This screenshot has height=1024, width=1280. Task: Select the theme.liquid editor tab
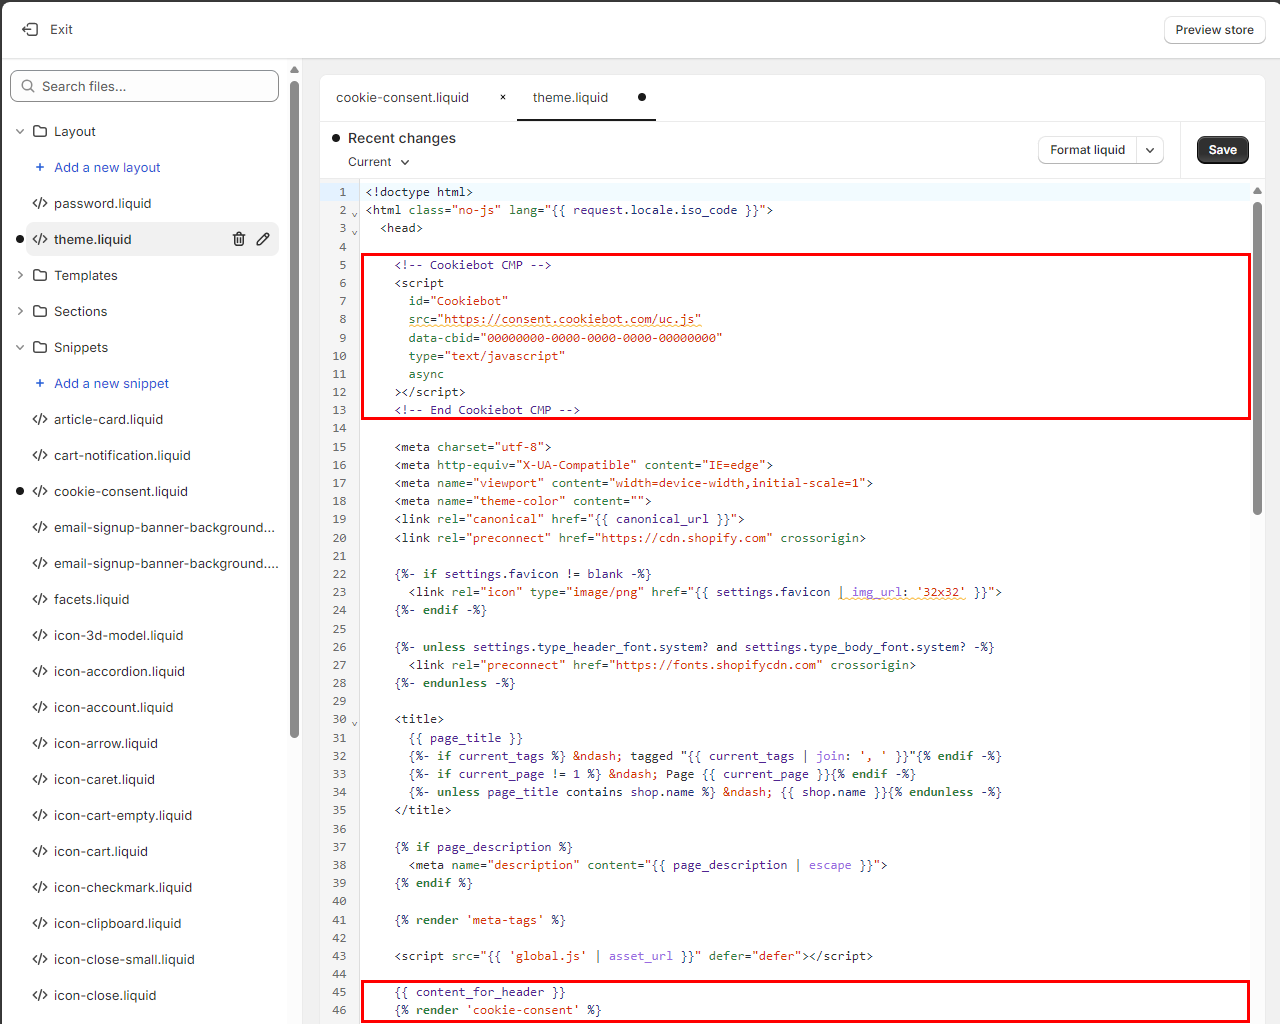(570, 97)
